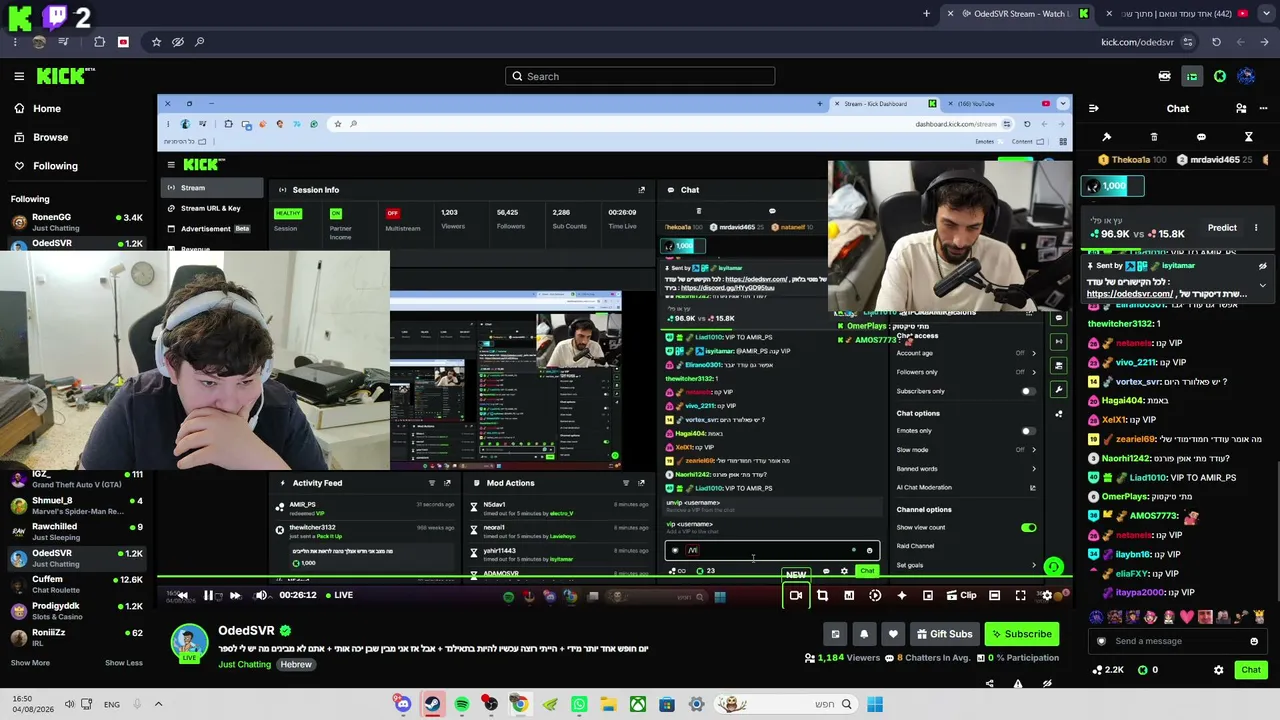
Task: Toggle Subscribers only in streamed dashboard
Action: point(1028,391)
